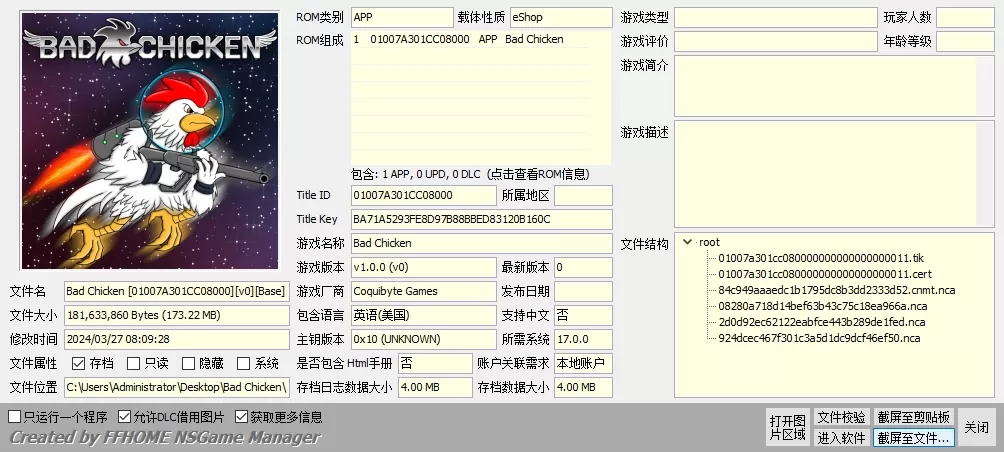Enable the 只读 read-only checkbox
Image resolution: width=1004 pixels, height=452 pixels.
[x=134, y=363]
